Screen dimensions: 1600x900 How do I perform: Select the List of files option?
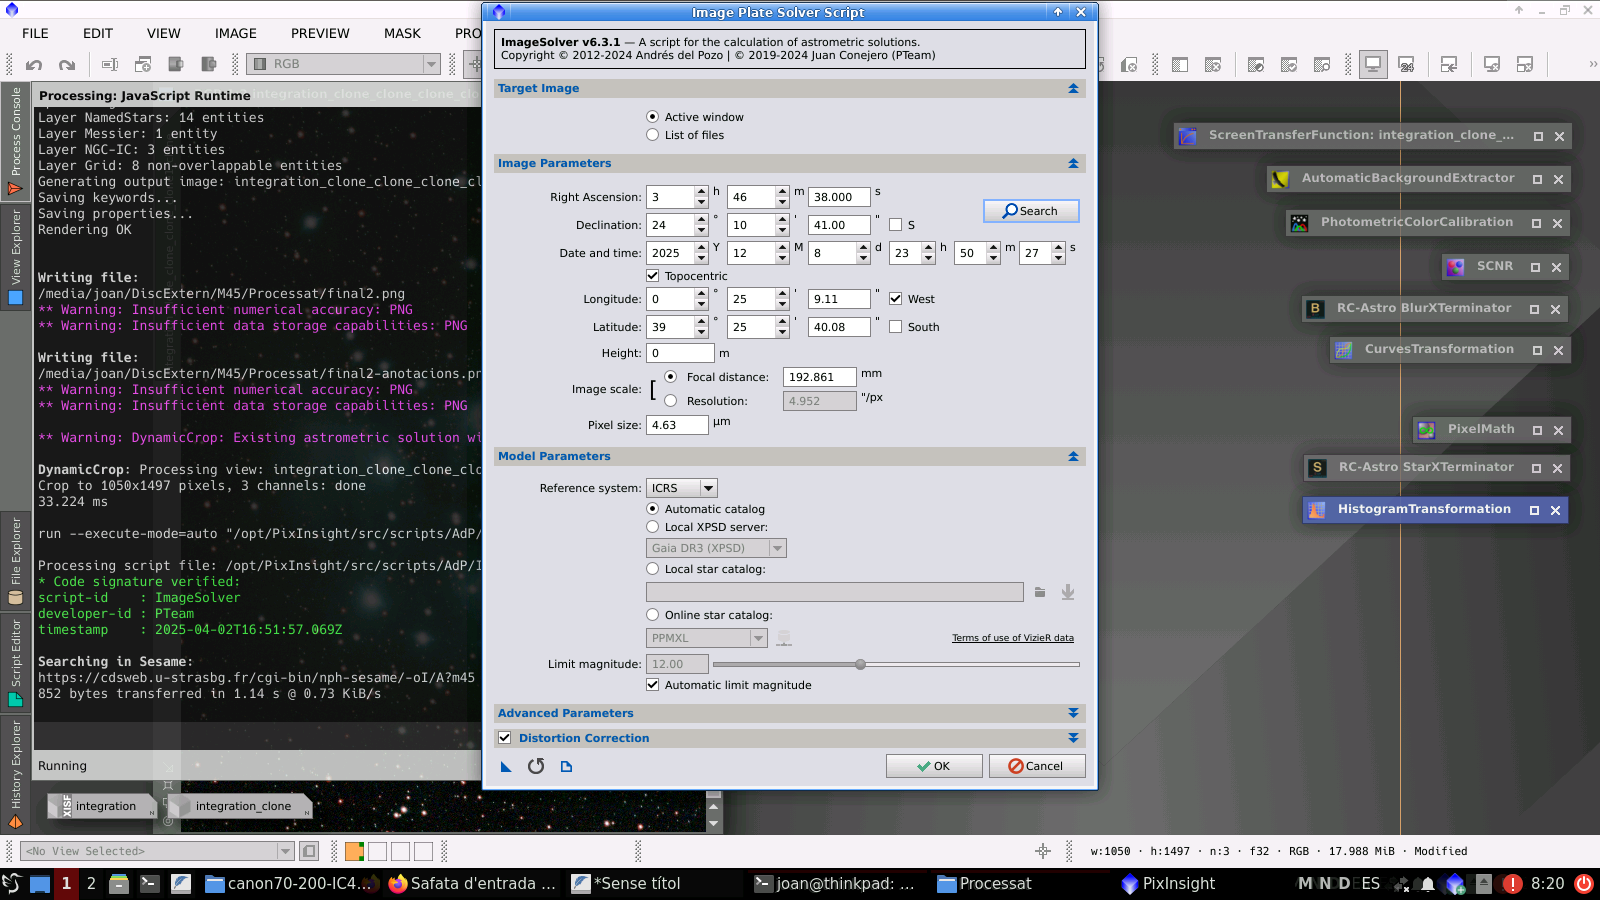click(653, 135)
